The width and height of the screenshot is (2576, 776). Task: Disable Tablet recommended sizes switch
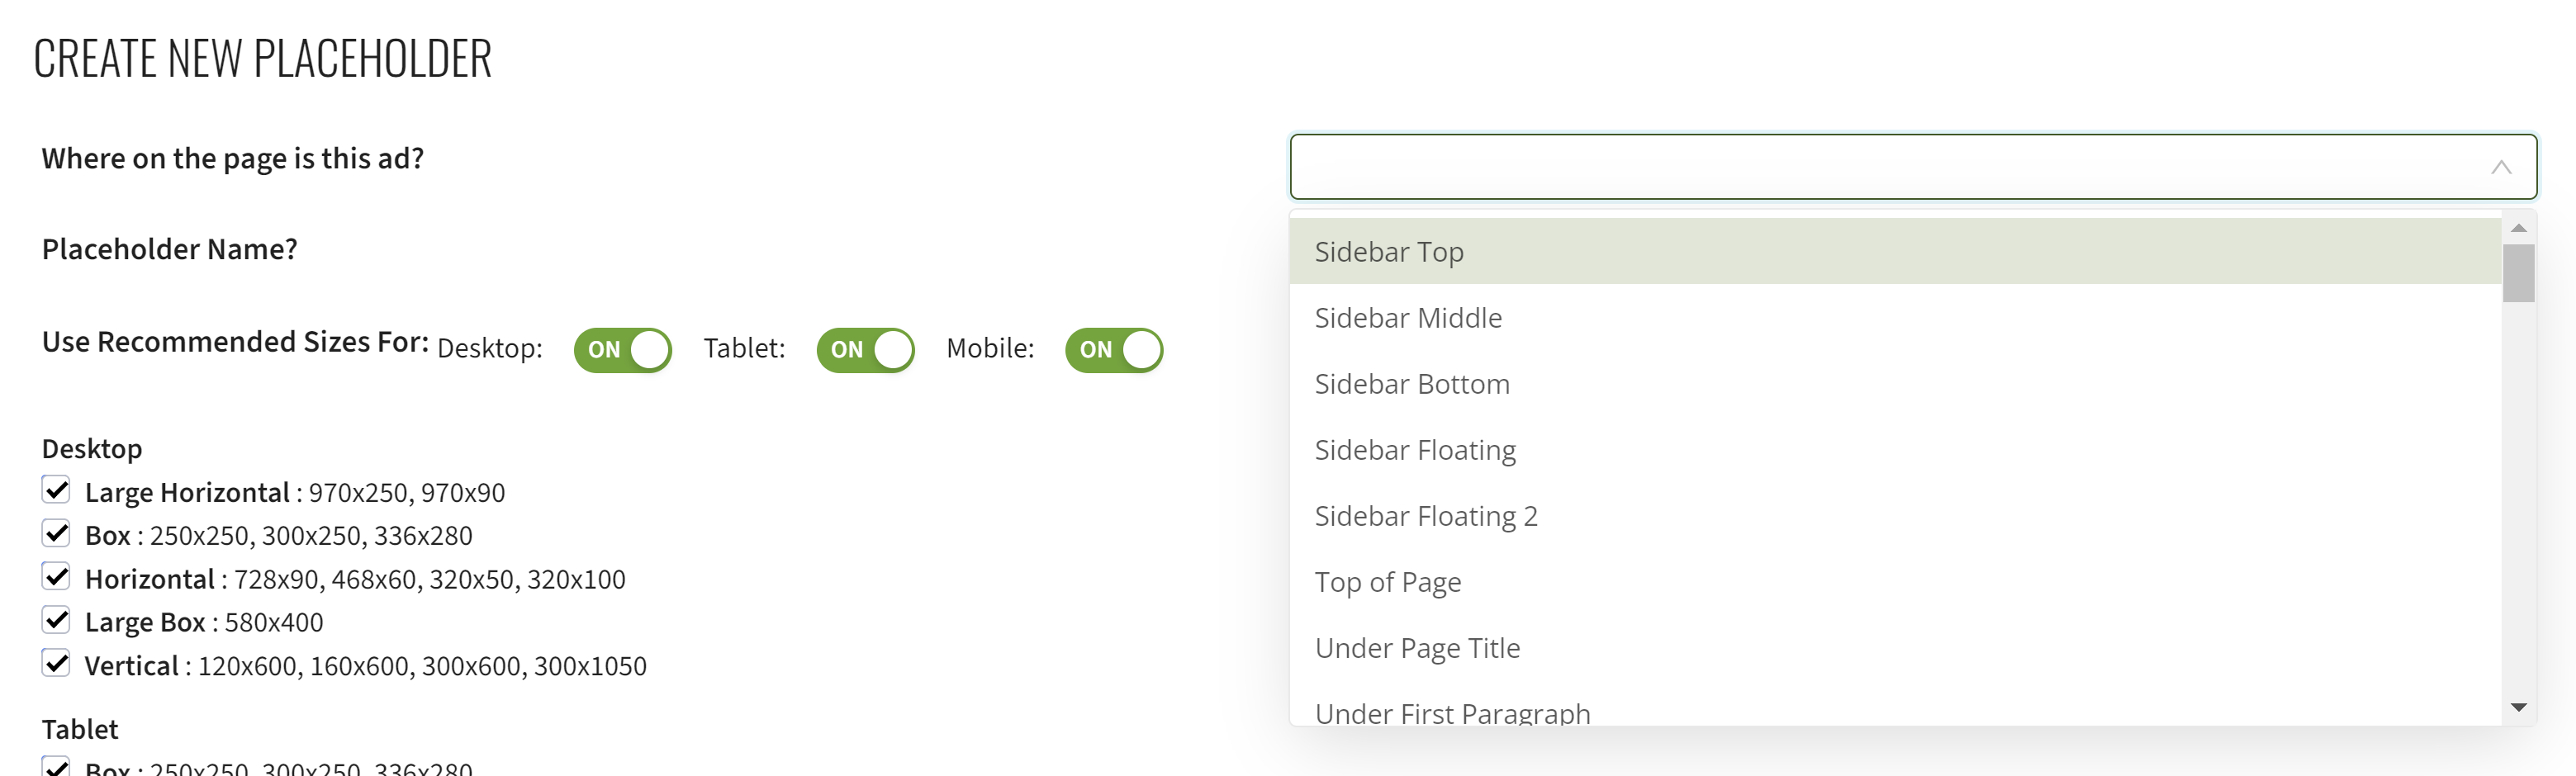coord(865,350)
